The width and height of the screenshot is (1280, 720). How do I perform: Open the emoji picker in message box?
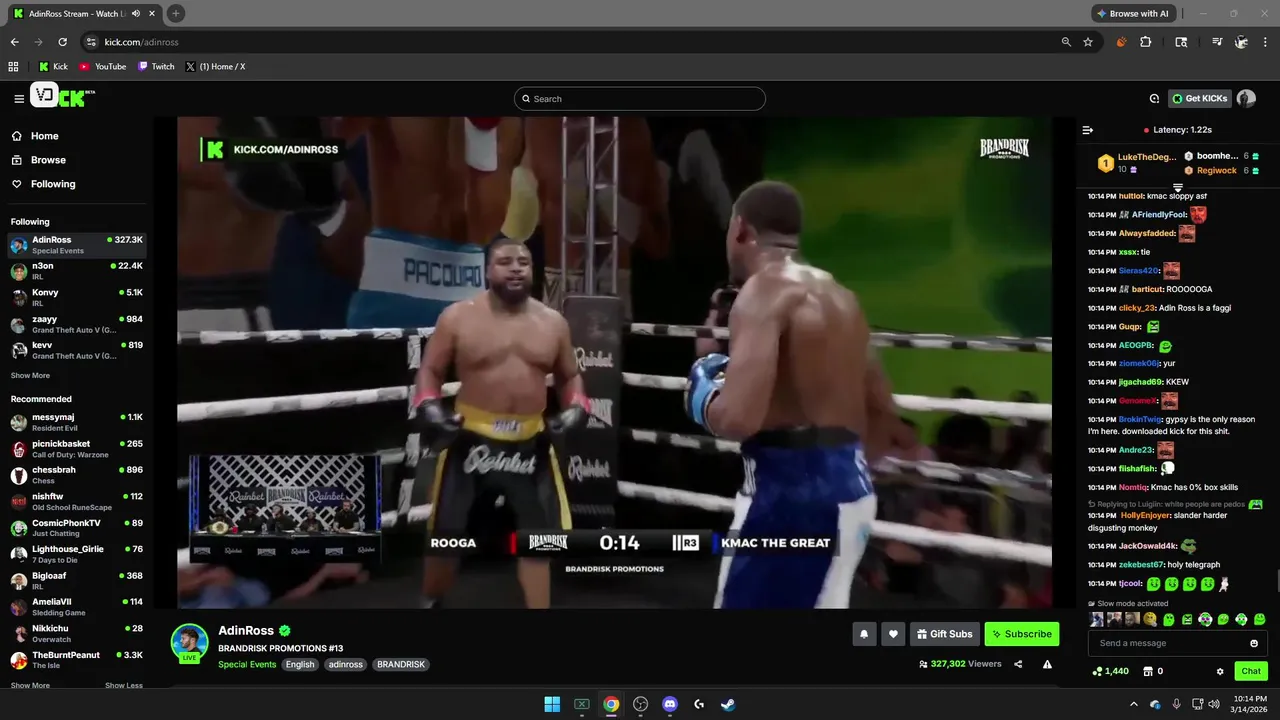(1254, 643)
